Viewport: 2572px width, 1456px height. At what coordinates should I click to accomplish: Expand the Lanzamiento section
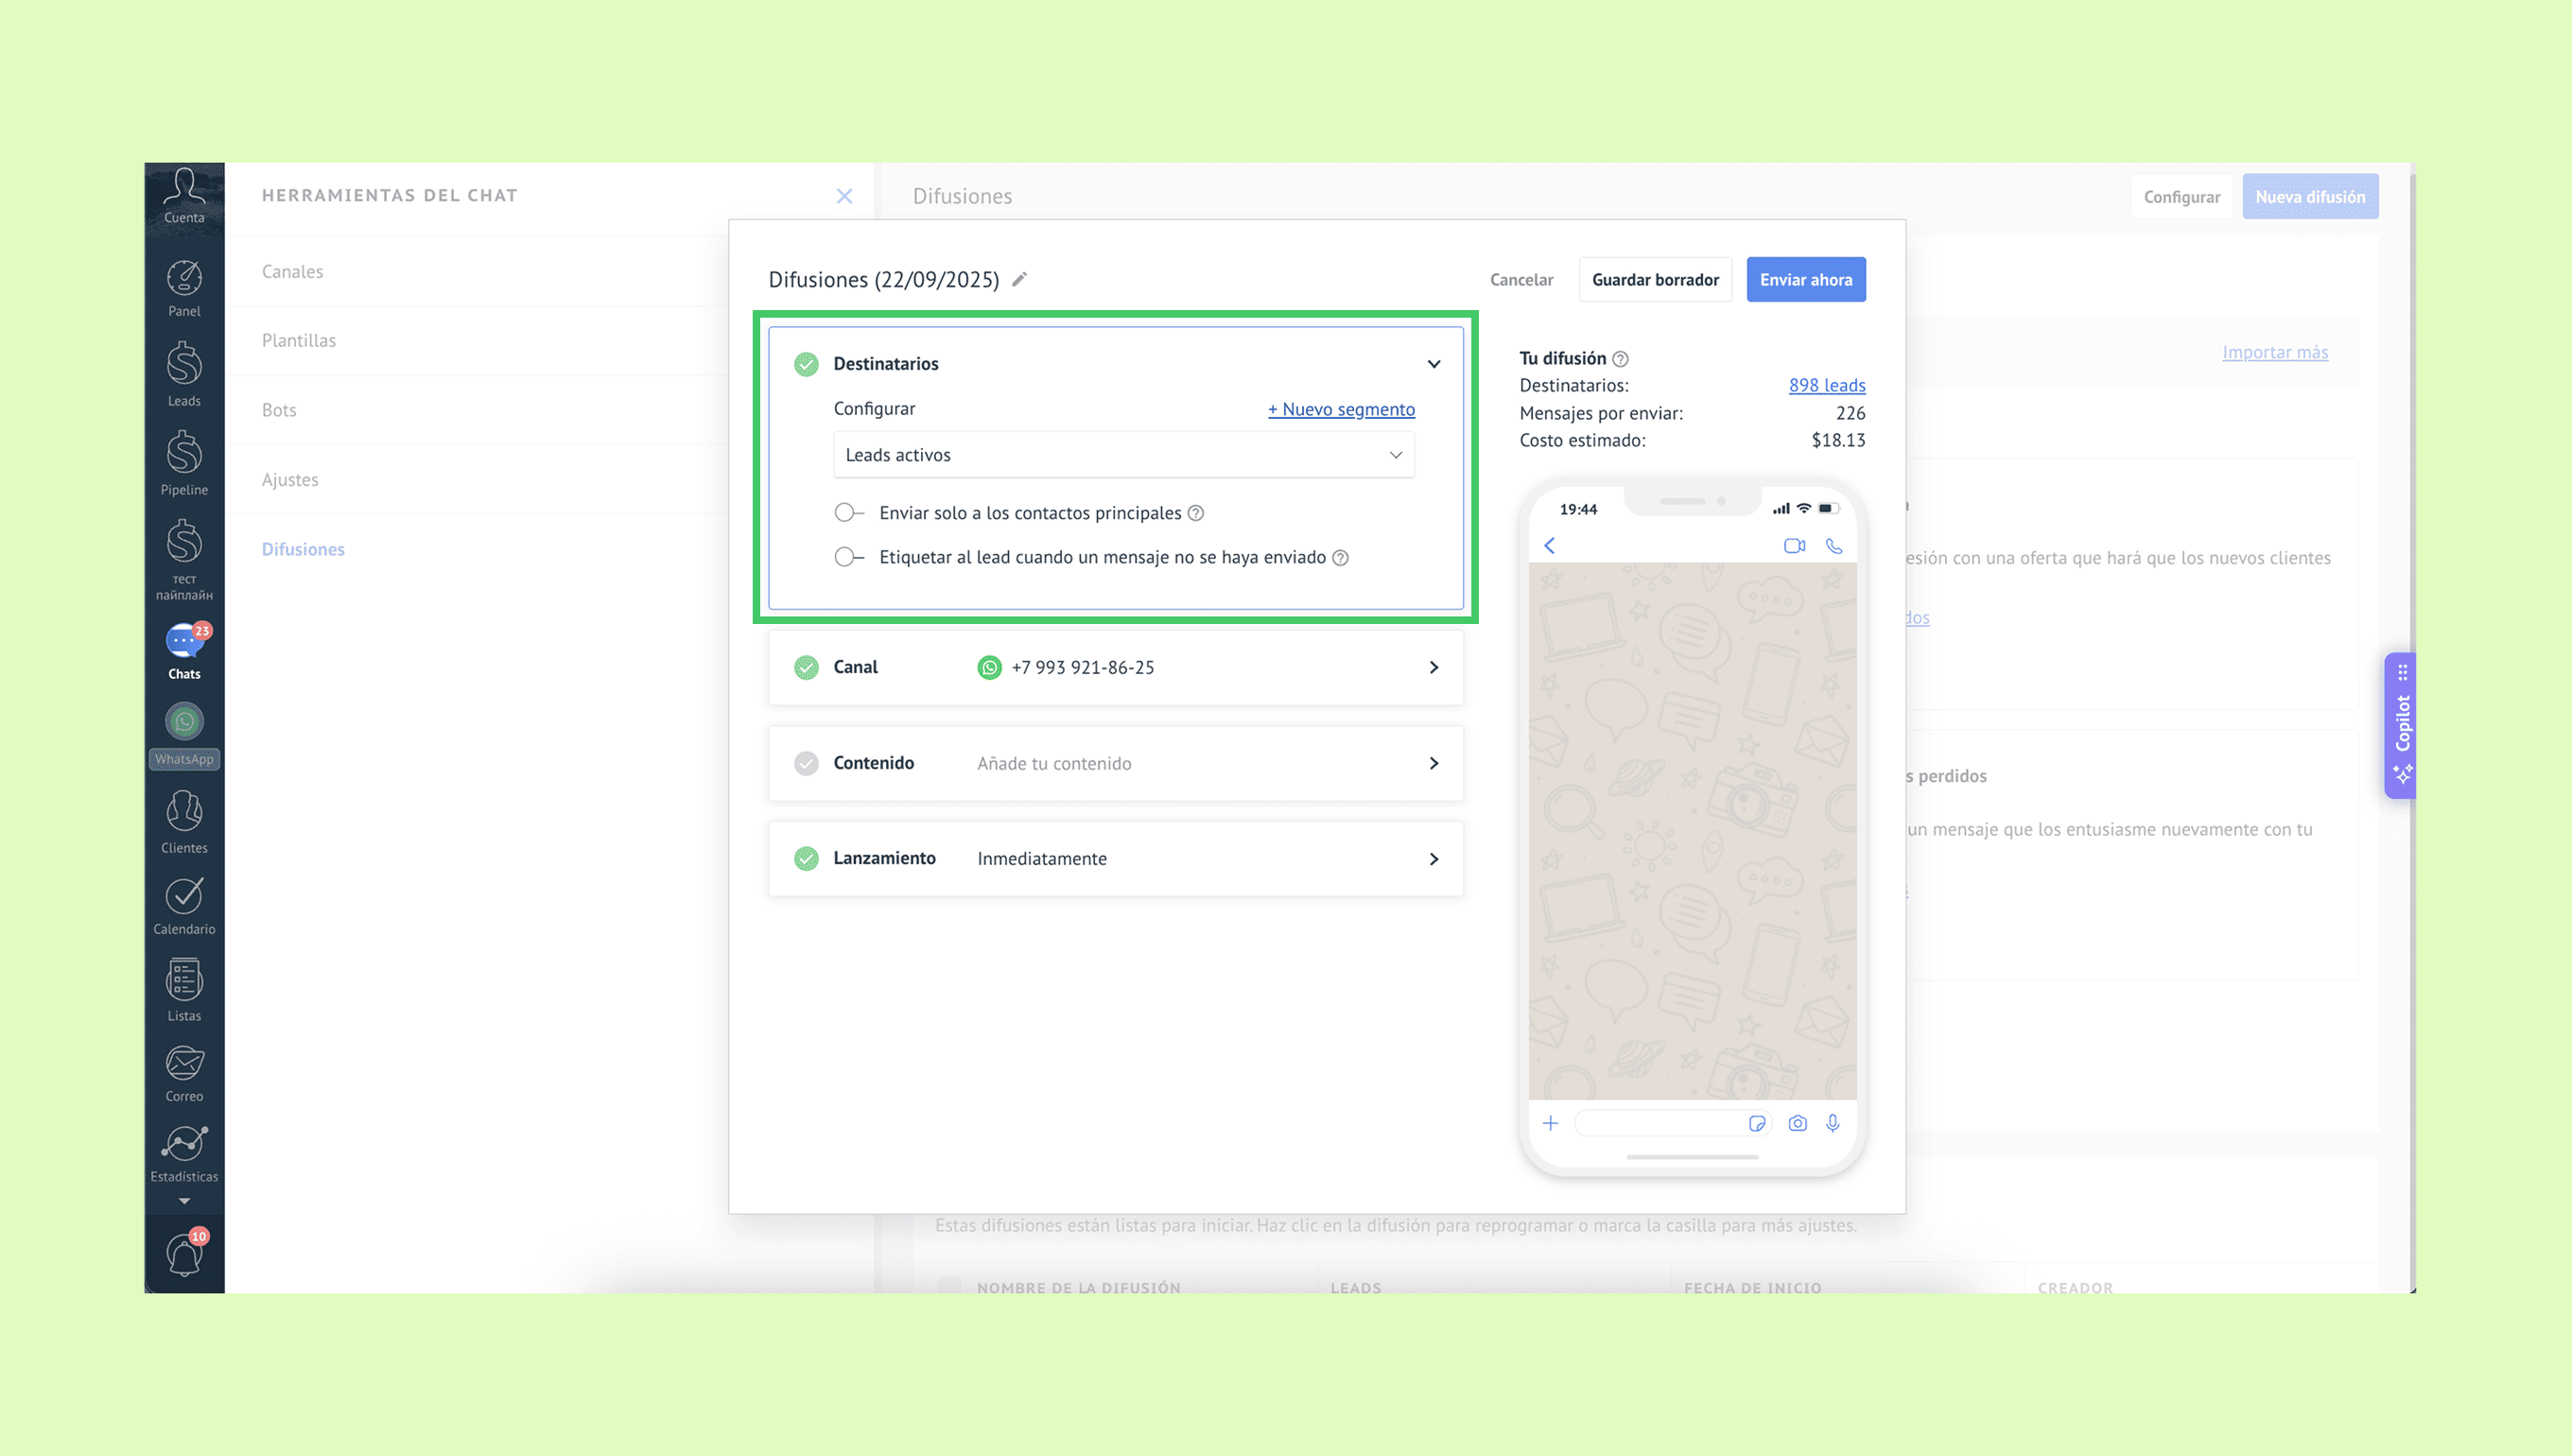click(x=1433, y=859)
